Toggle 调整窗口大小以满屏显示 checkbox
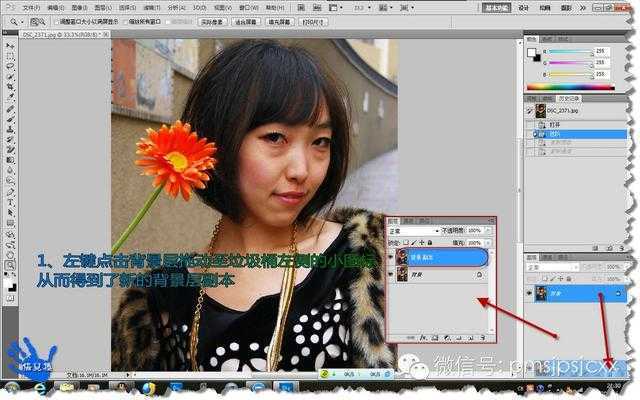640x400 pixels. point(56,22)
